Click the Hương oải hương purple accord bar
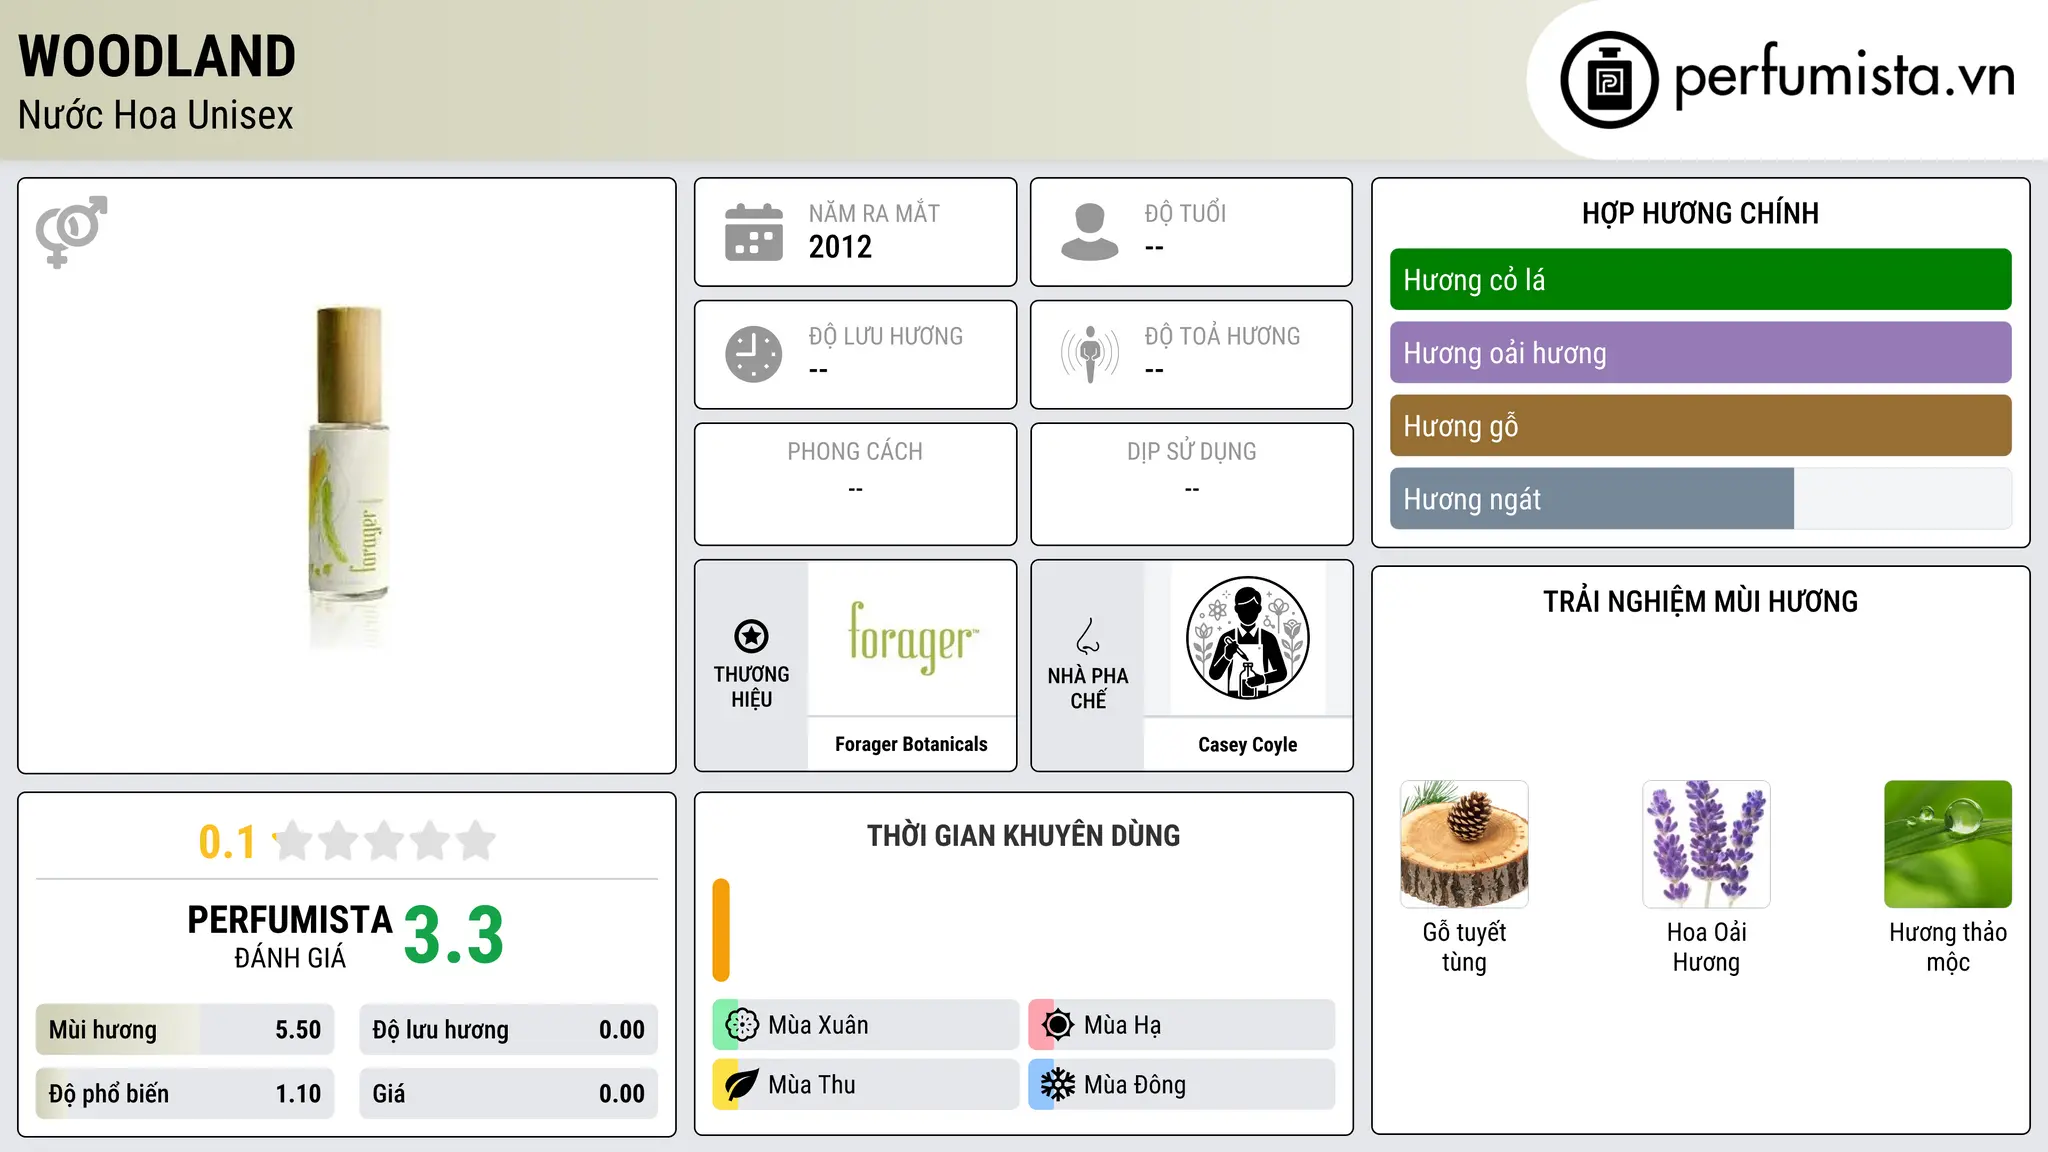This screenshot has width=2048, height=1152. click(x=1700, y=353)
